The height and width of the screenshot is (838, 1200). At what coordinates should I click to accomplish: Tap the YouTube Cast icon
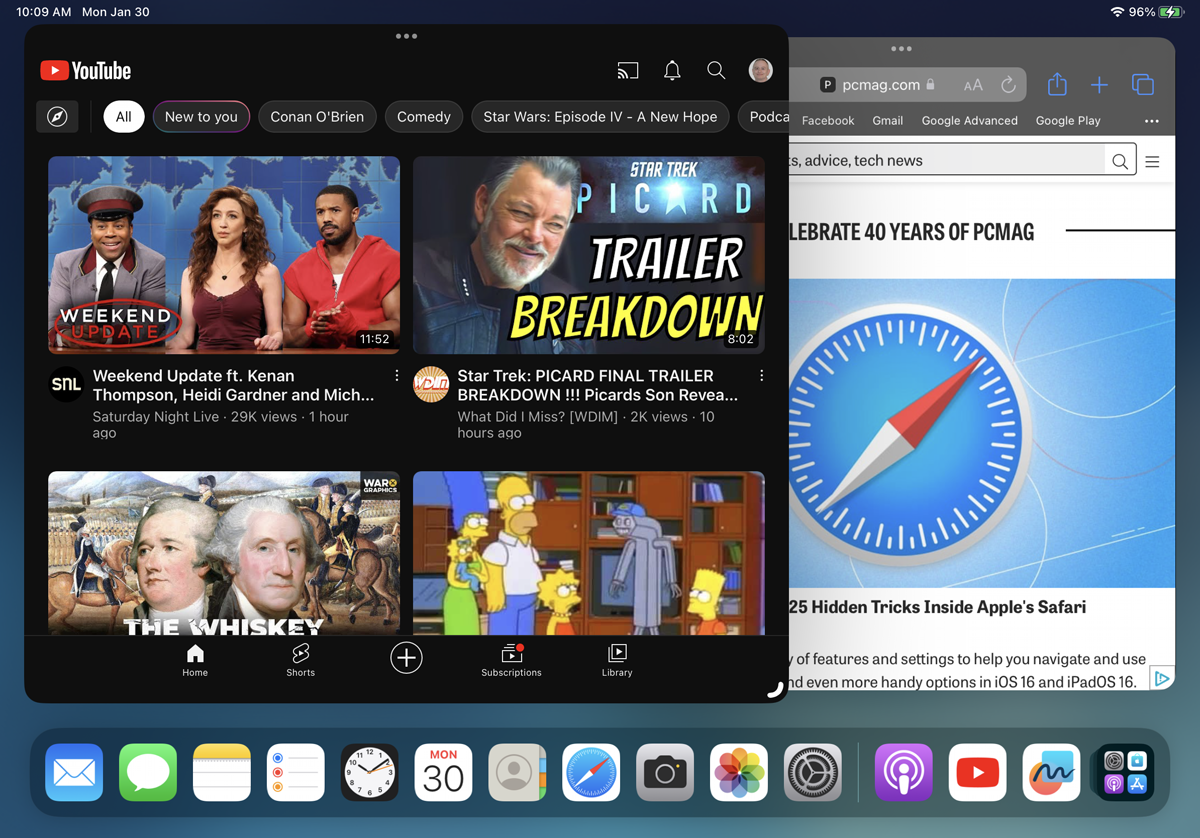click(x=627, y=70)
